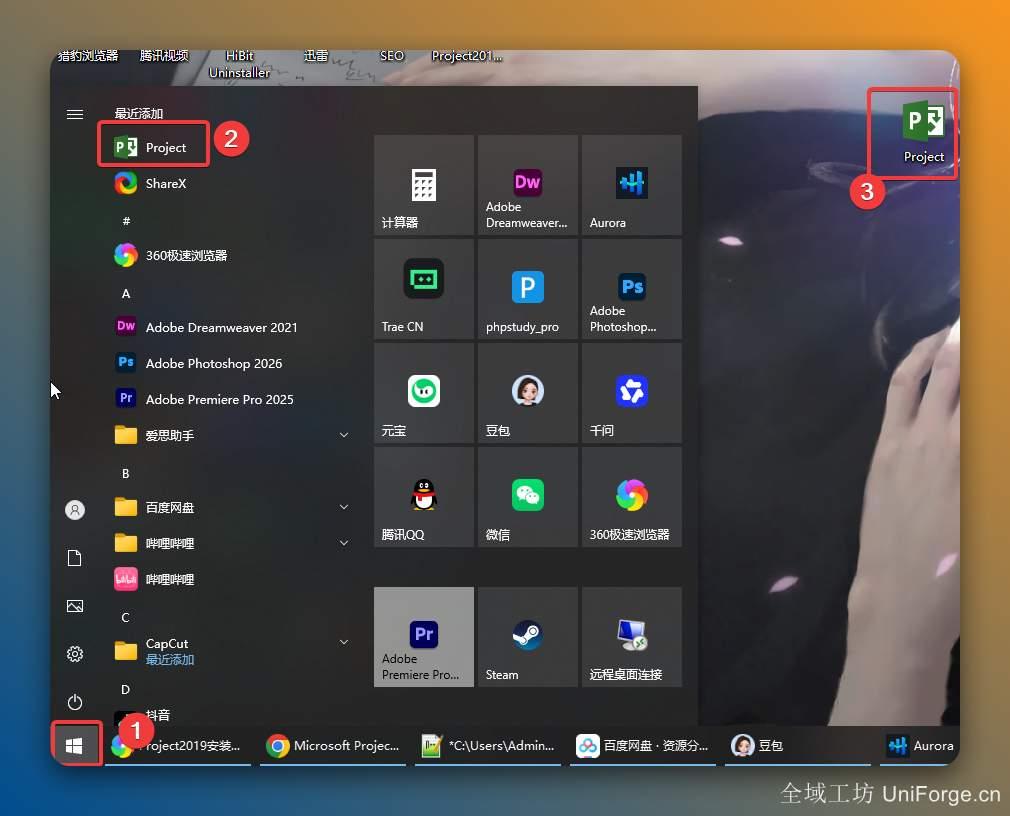
Task: Select the Project desktop shortcut icon
Action: pos(924,132)
